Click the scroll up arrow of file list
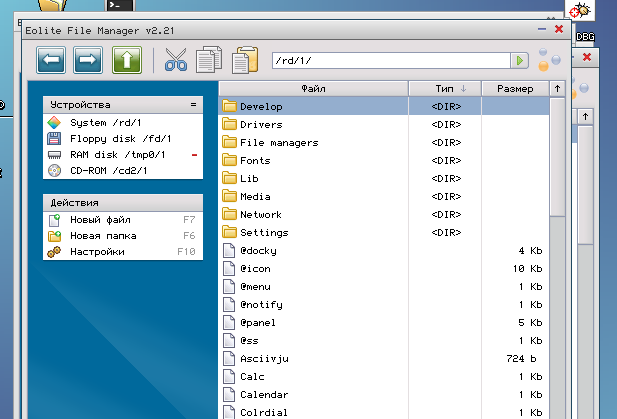Viewport: 617px width, 419px height. tap(557, 89)
